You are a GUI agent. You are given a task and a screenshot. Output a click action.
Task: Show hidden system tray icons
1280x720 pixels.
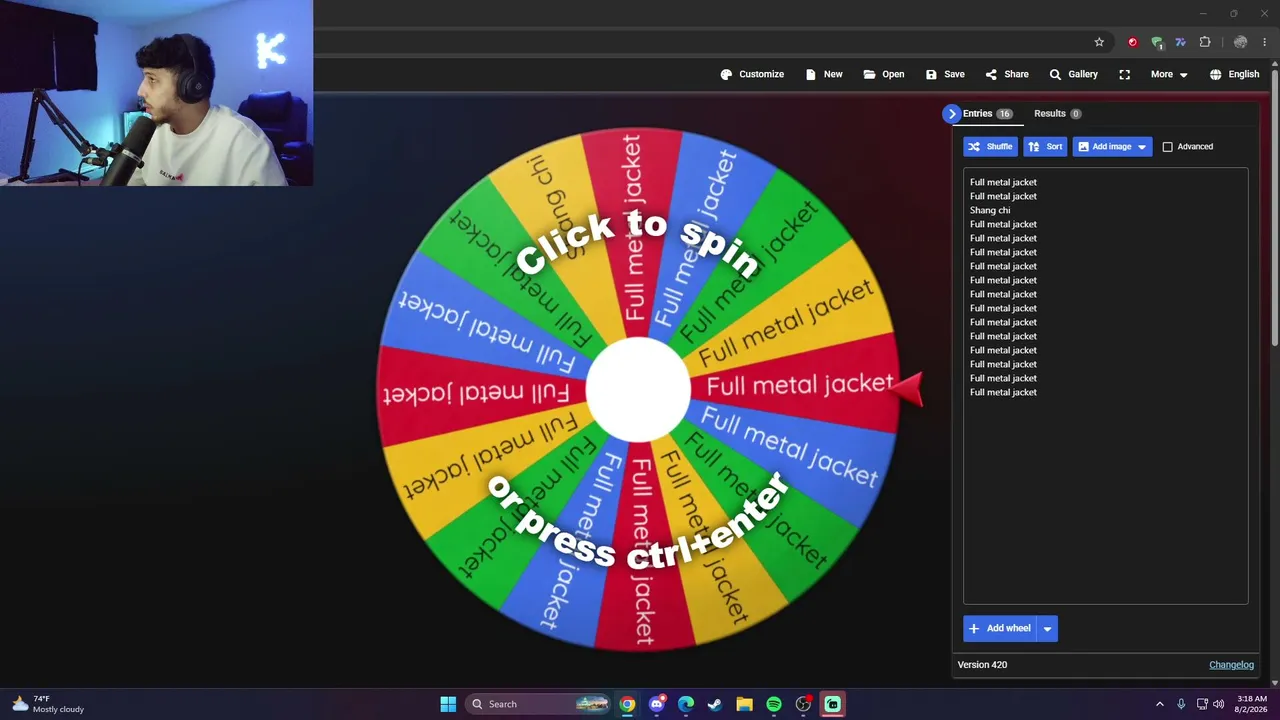pos(1160,704)
